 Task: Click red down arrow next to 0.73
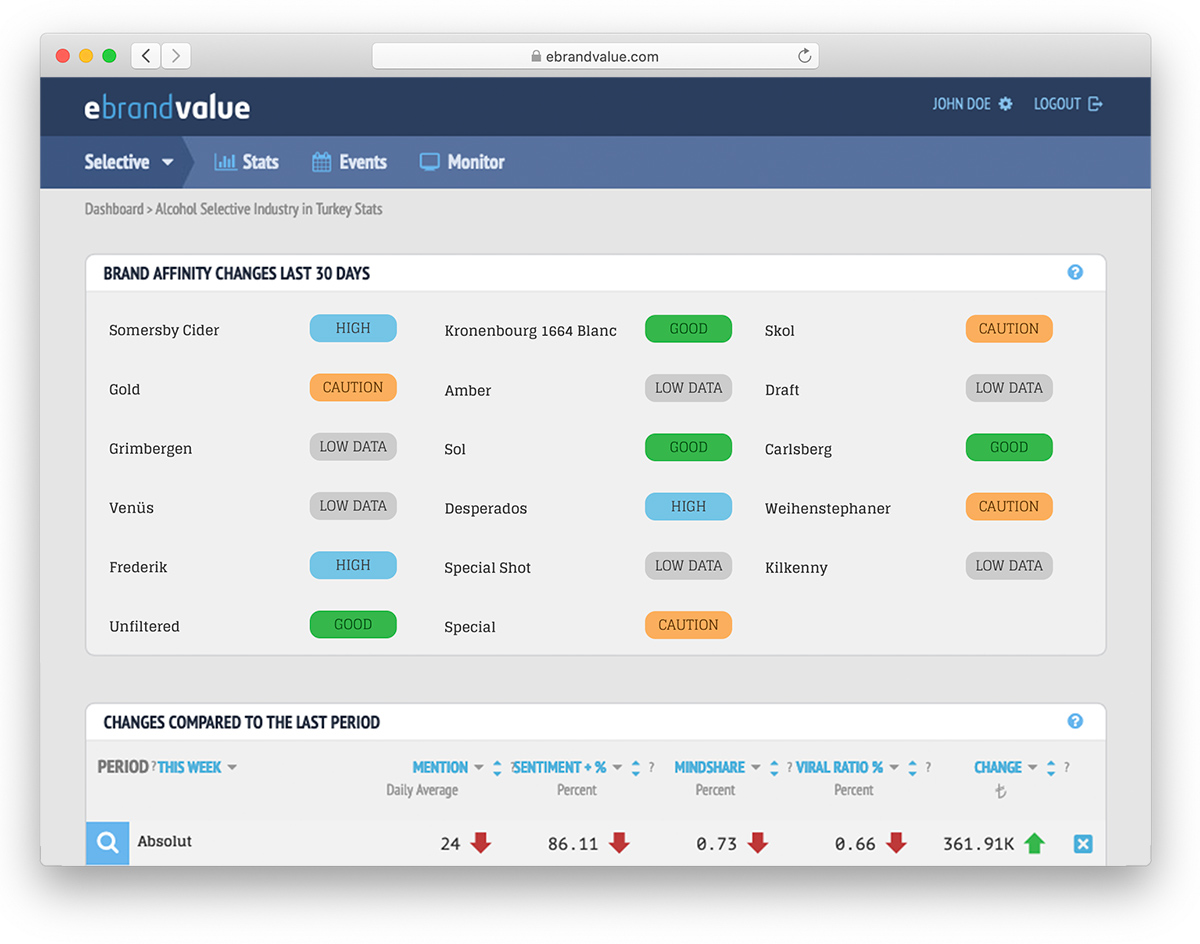tap(758, 843)
